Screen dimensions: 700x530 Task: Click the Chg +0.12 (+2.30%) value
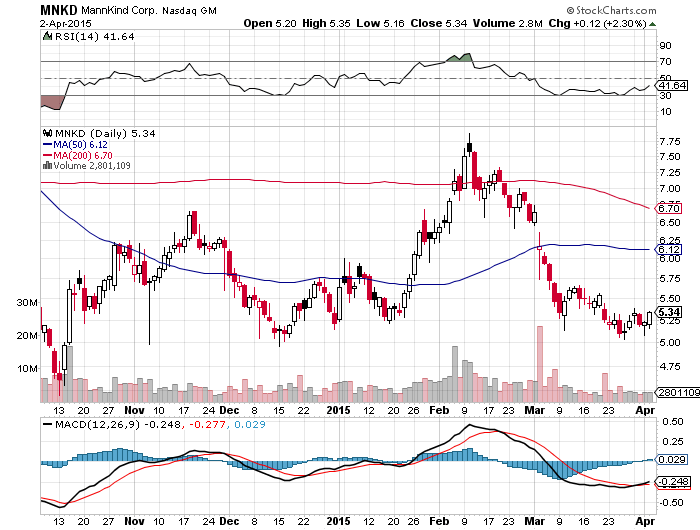(597, 23)
